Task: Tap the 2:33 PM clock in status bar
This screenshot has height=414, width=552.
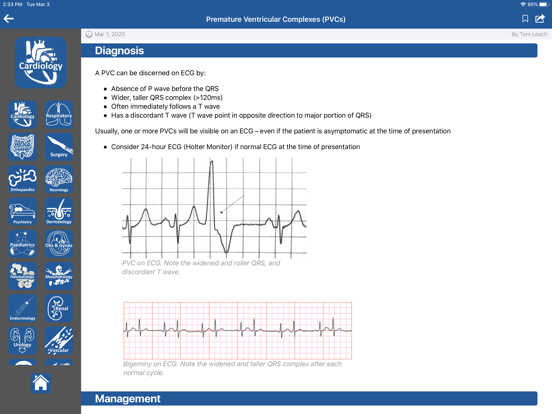Action: [x=12, y=4]
